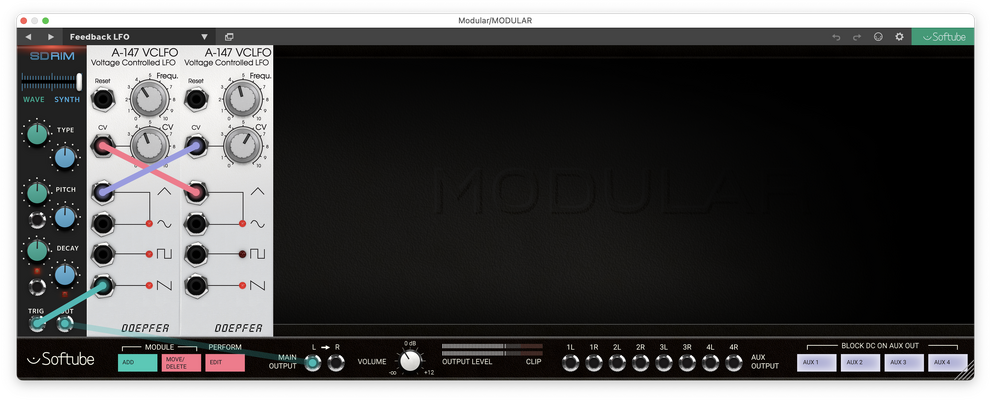Viewport: 991px width, 400px height.
Task: Click the 2R aux output jack
Action: (640, 363)
